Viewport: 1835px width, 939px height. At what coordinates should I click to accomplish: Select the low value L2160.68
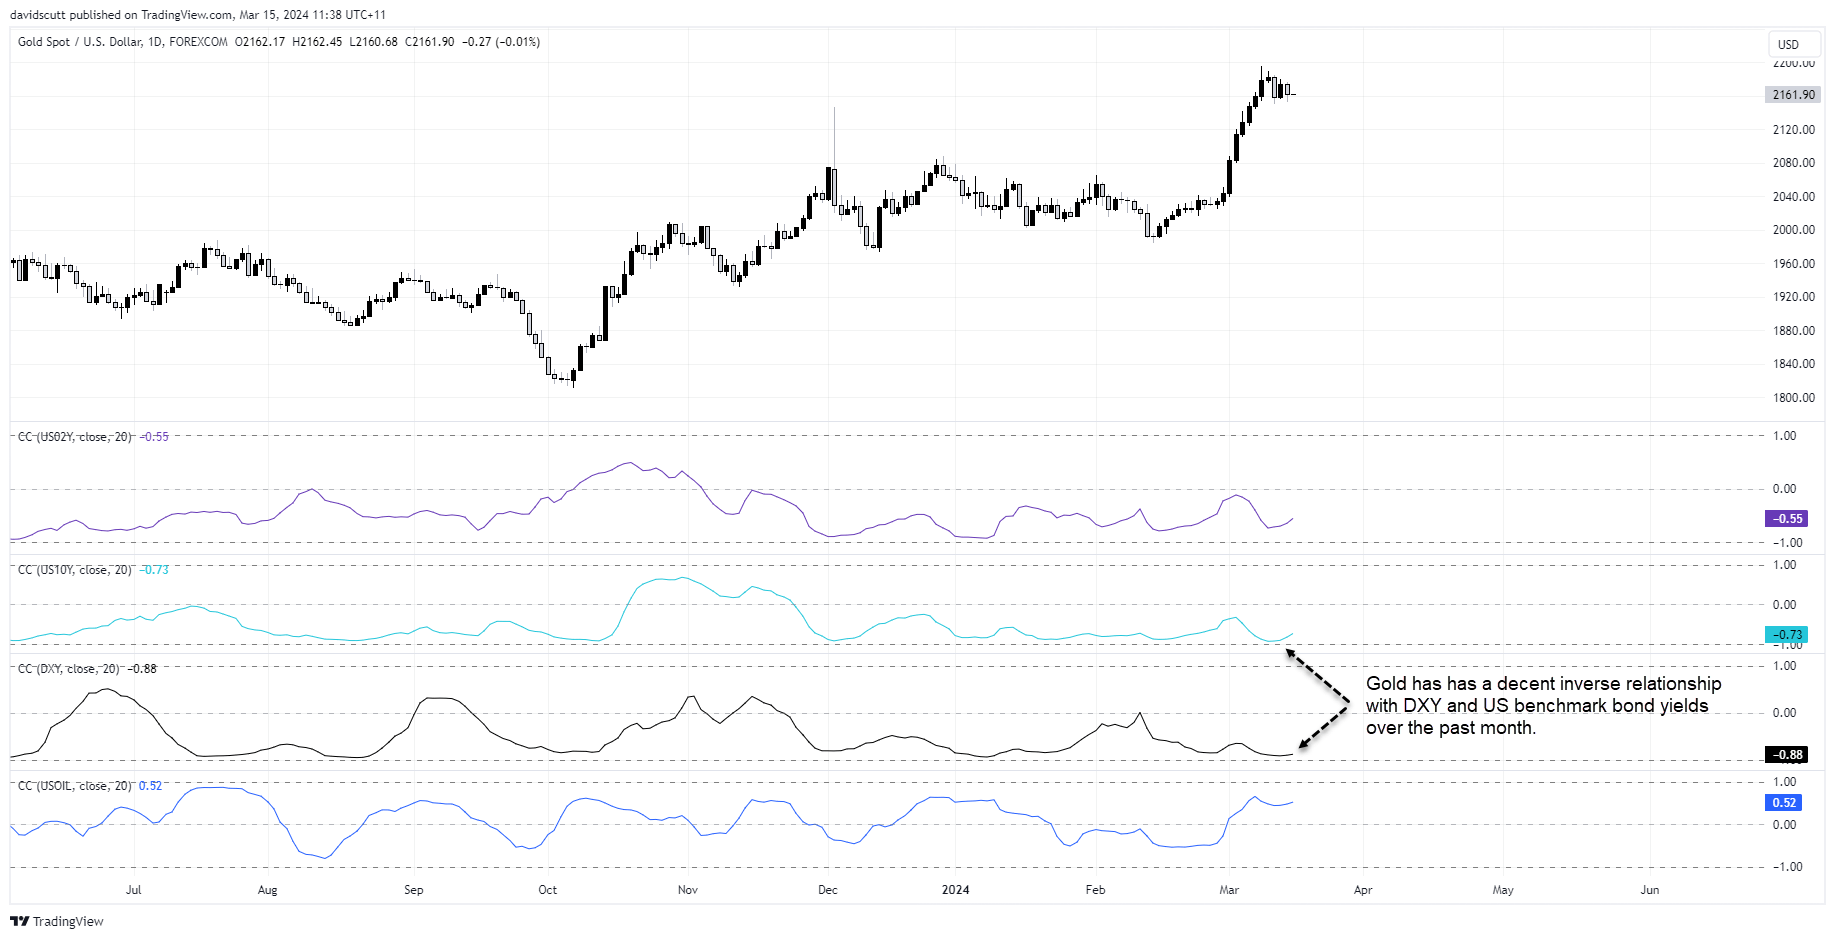click(373, 42)
